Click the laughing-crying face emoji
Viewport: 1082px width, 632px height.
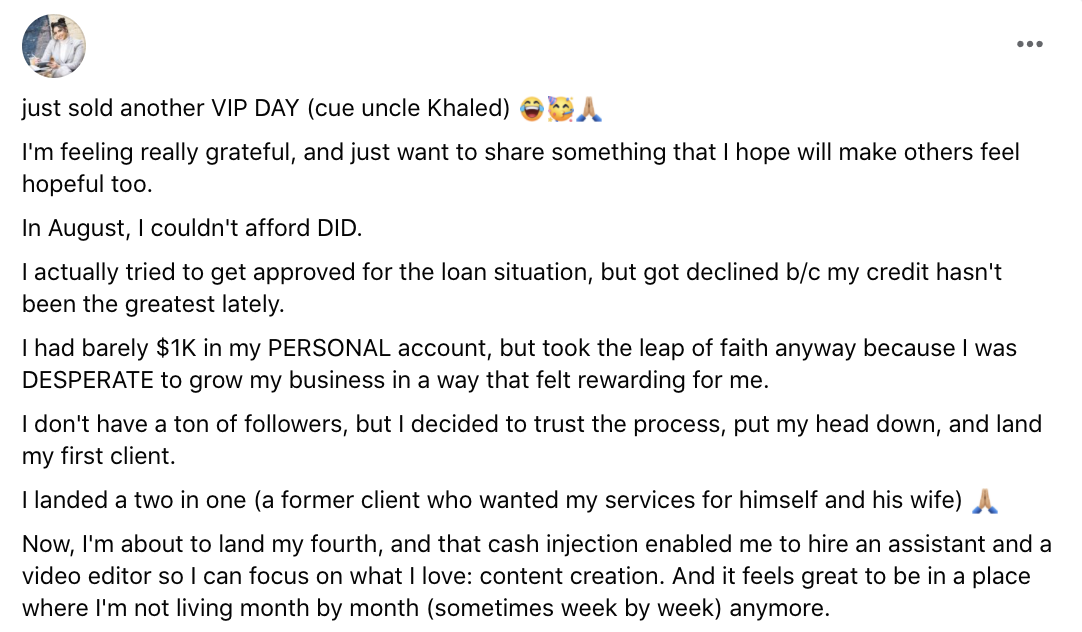coord(531,108)
